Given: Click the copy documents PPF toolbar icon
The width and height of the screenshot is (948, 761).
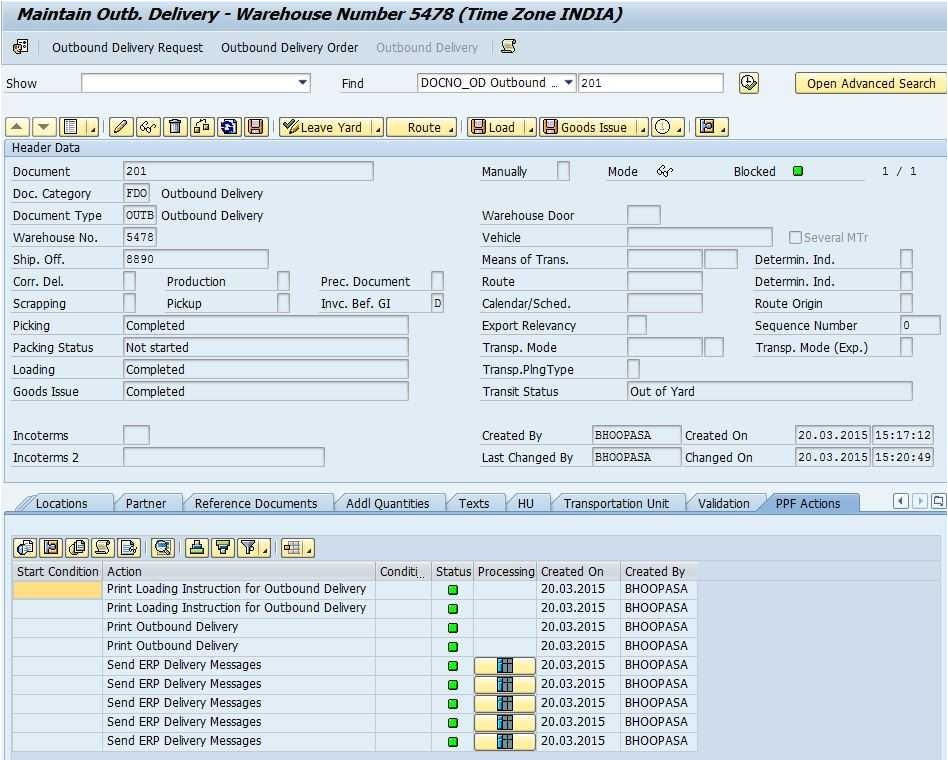Looking at the screenshot, I should 77,548.
